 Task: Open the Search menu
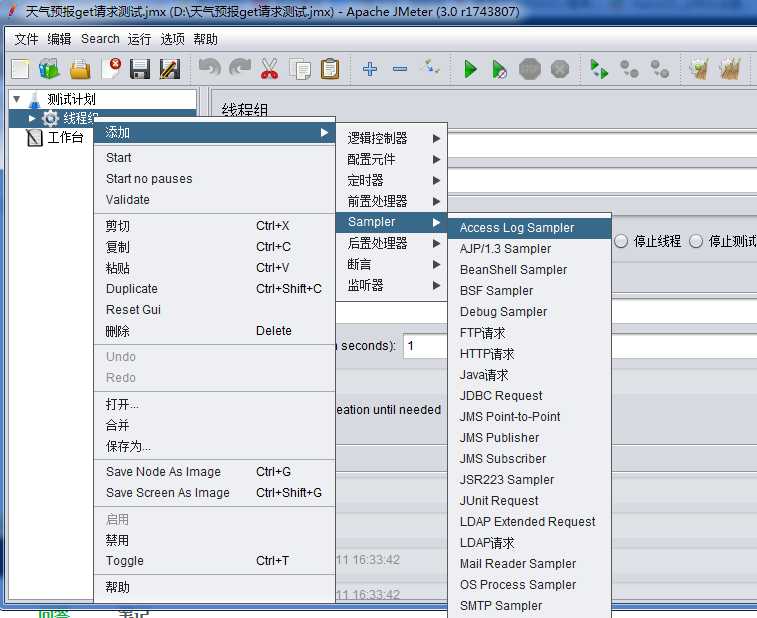point(100,39)
